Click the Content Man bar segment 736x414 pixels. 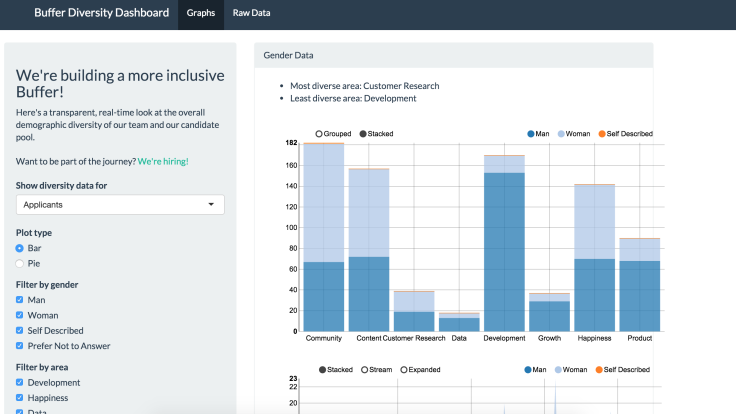pos(369,294)
